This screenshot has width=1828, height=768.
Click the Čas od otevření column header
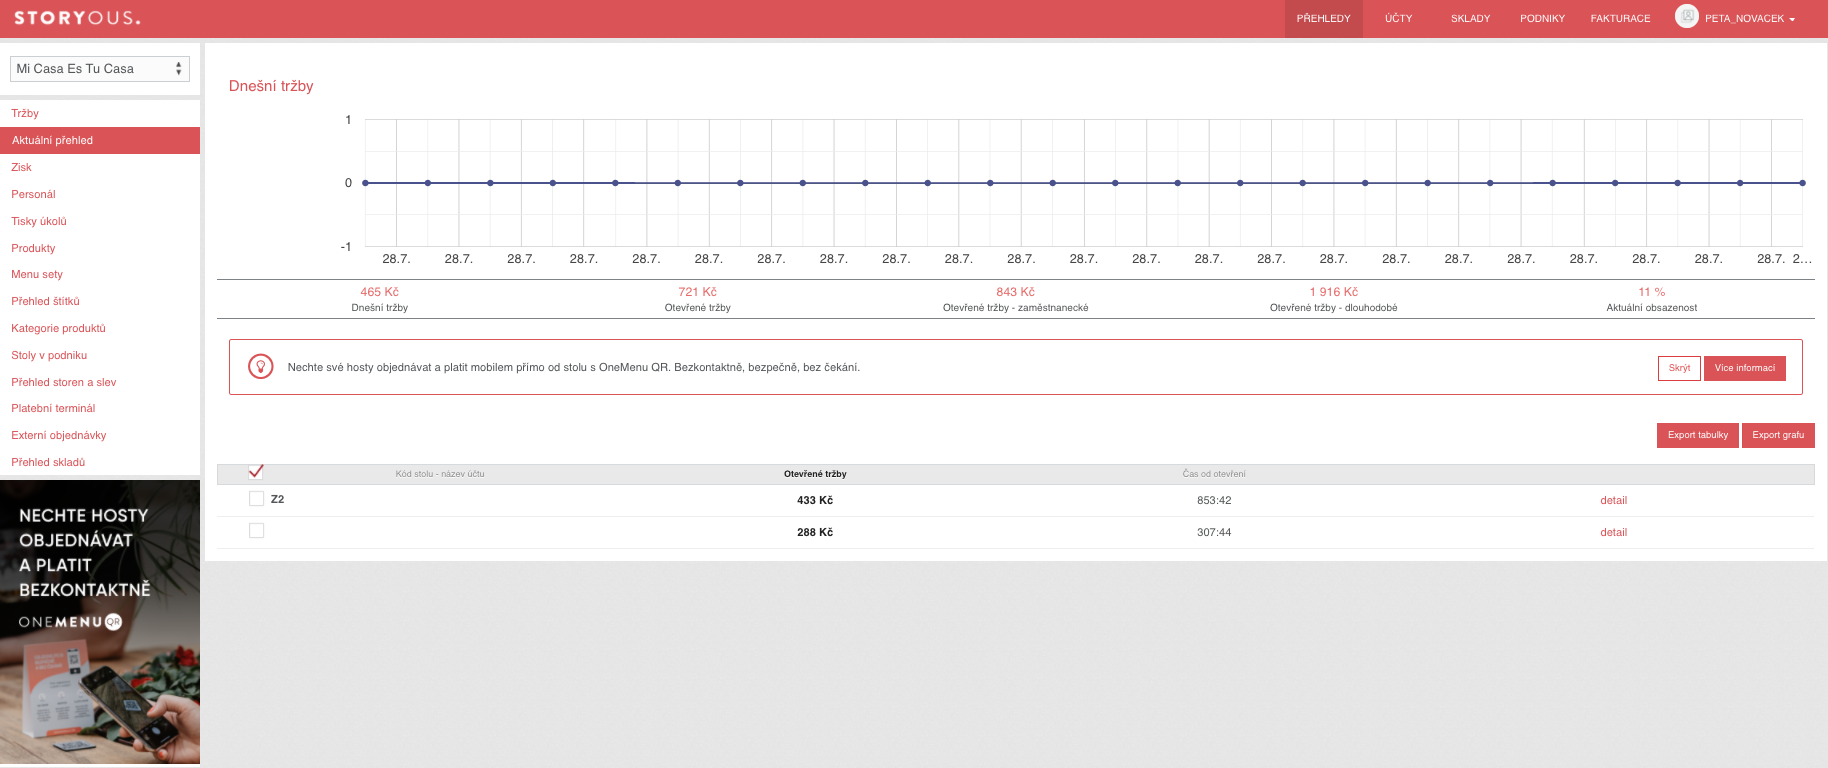[x=1214, y=474]
